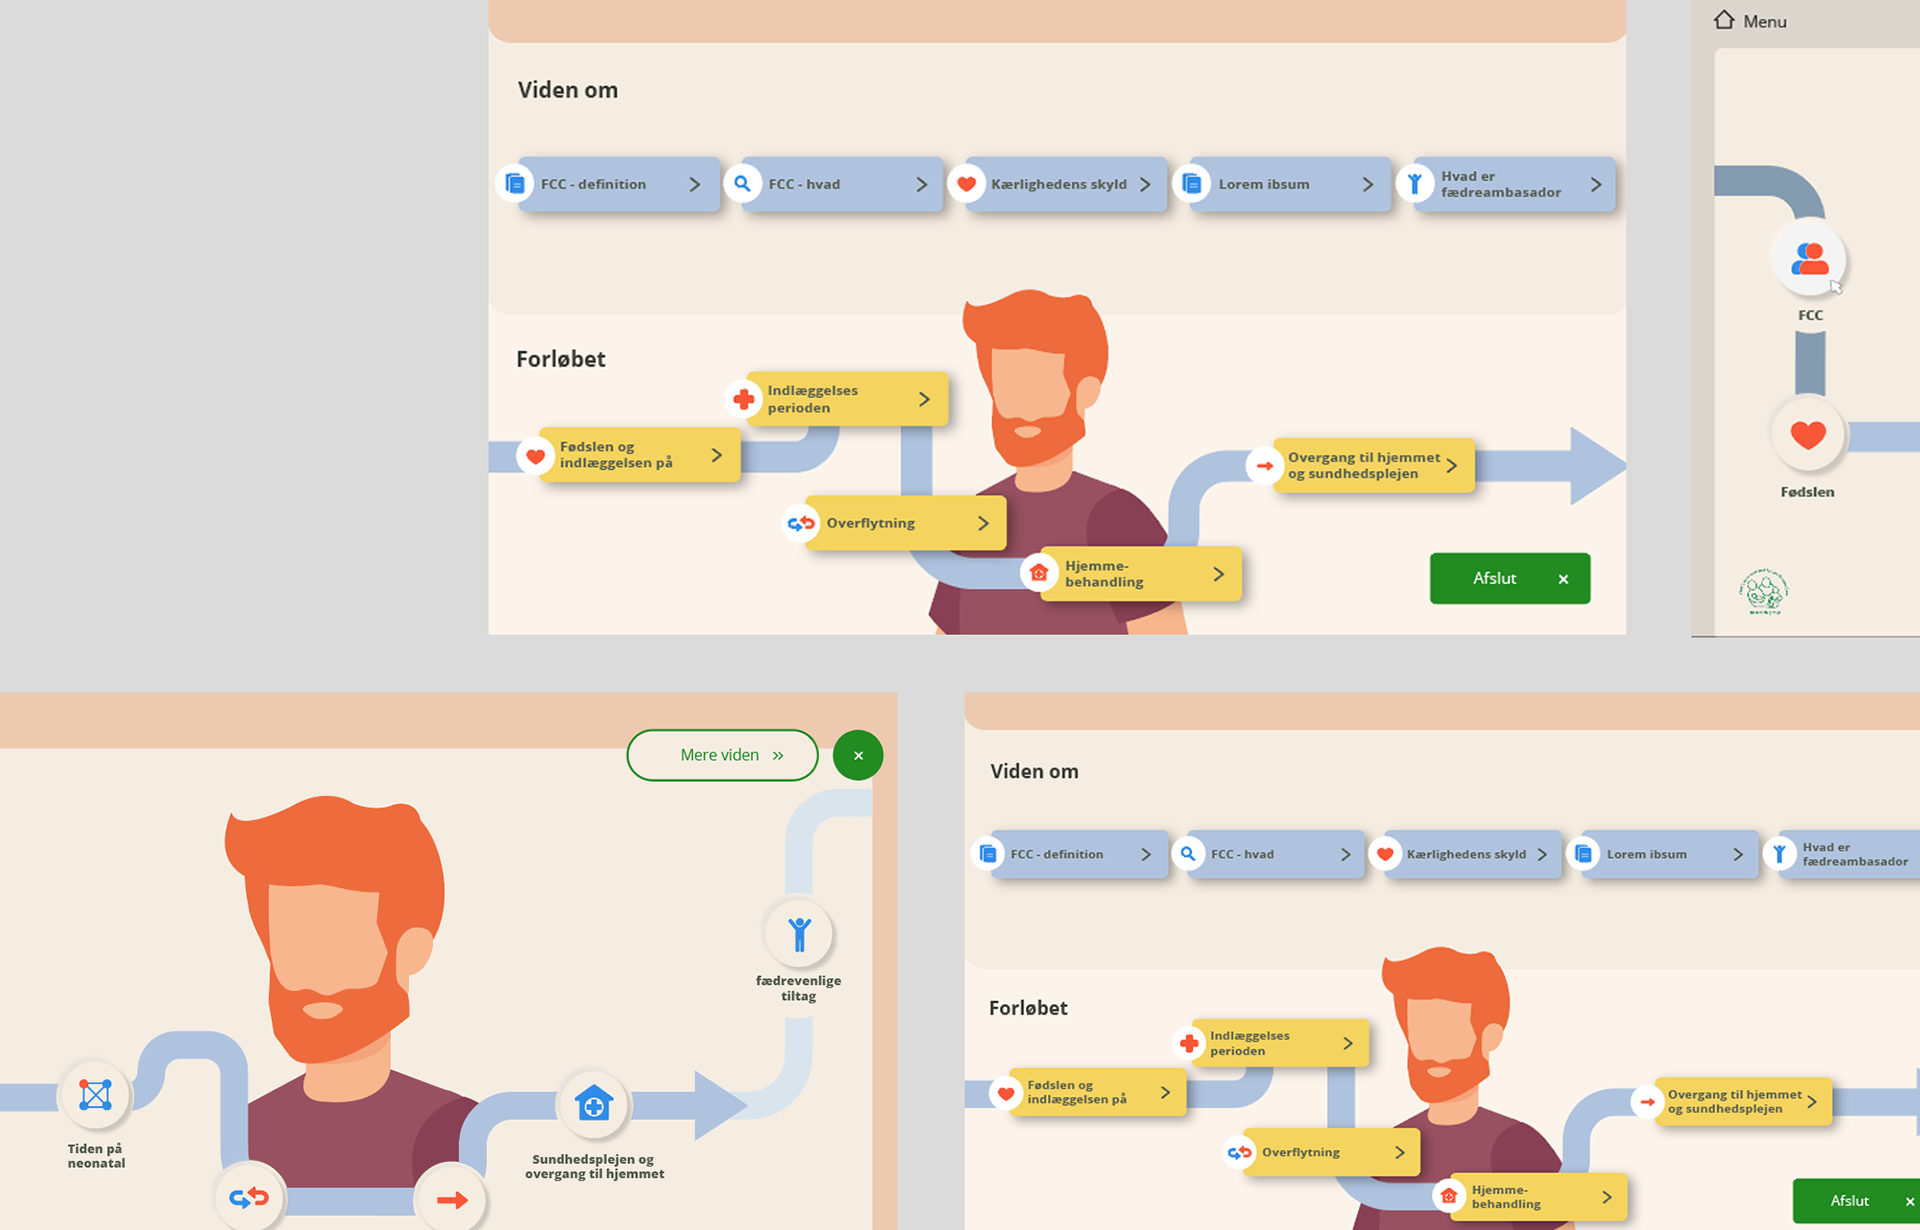Expand Kærlighedens skyld arrow in top panel
Viewport: 1920px width, 1230px height.
tap(1145, 184)
